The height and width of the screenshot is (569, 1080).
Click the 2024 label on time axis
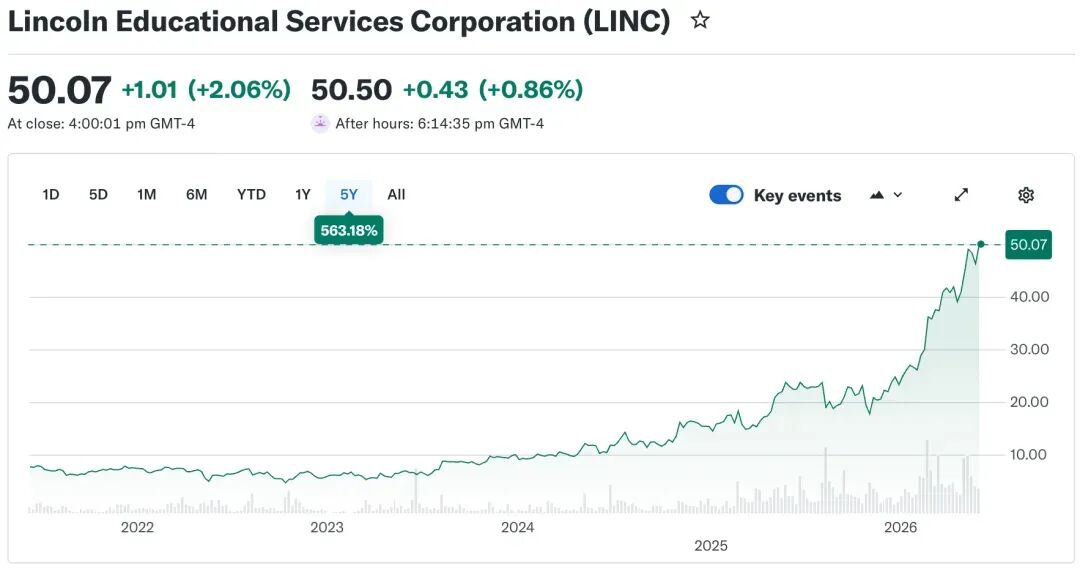517,527
